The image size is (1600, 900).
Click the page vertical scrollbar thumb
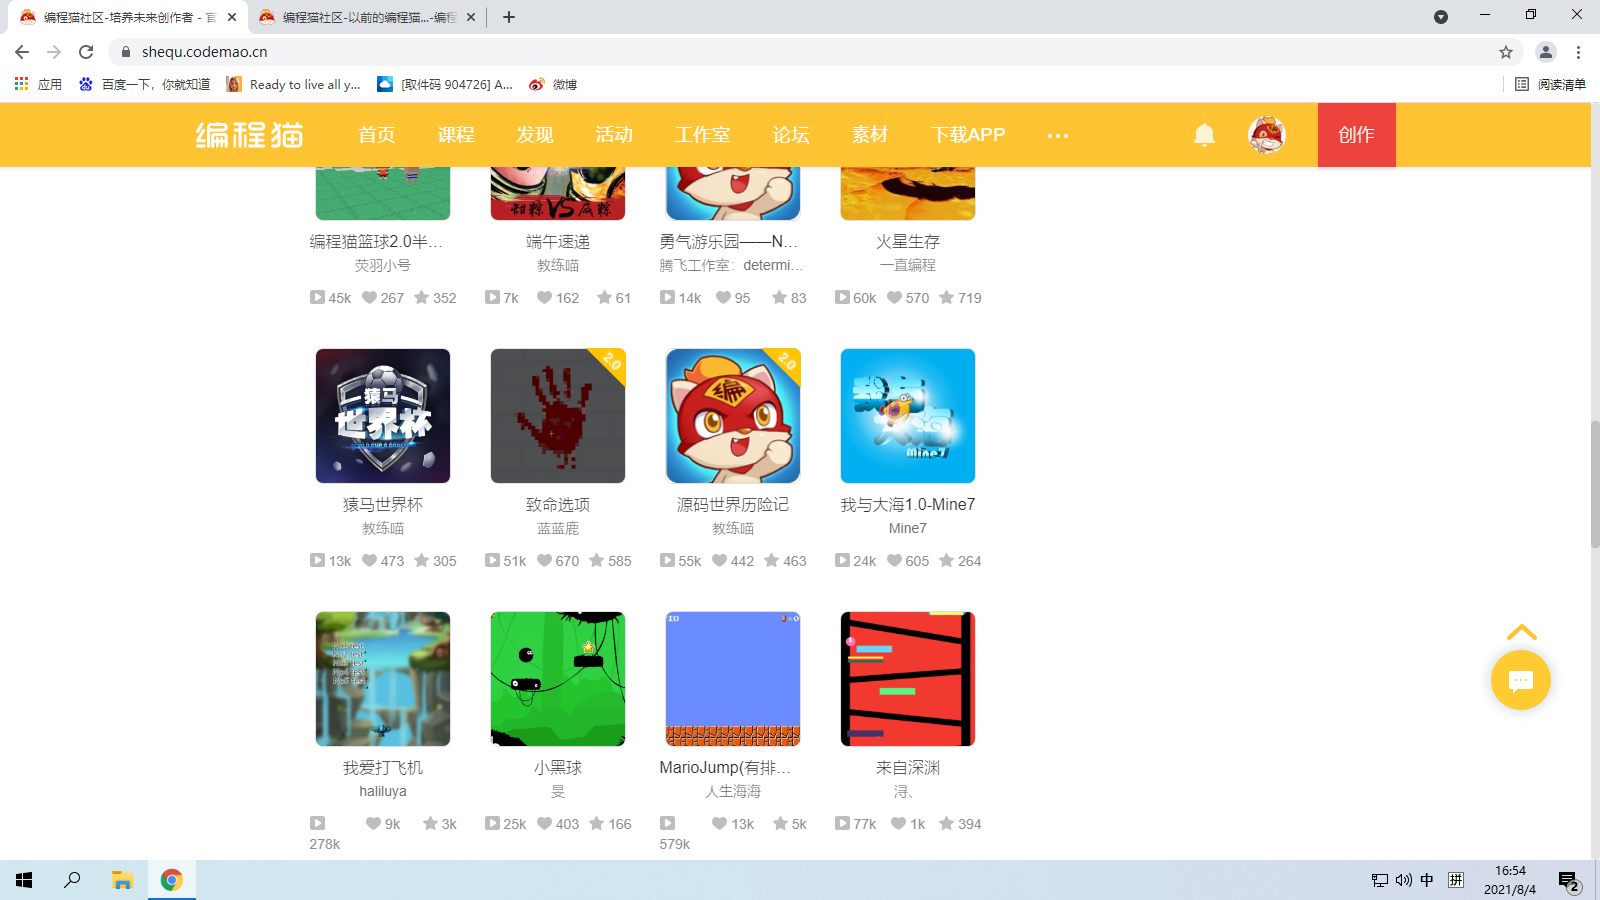pos(1594,485)
